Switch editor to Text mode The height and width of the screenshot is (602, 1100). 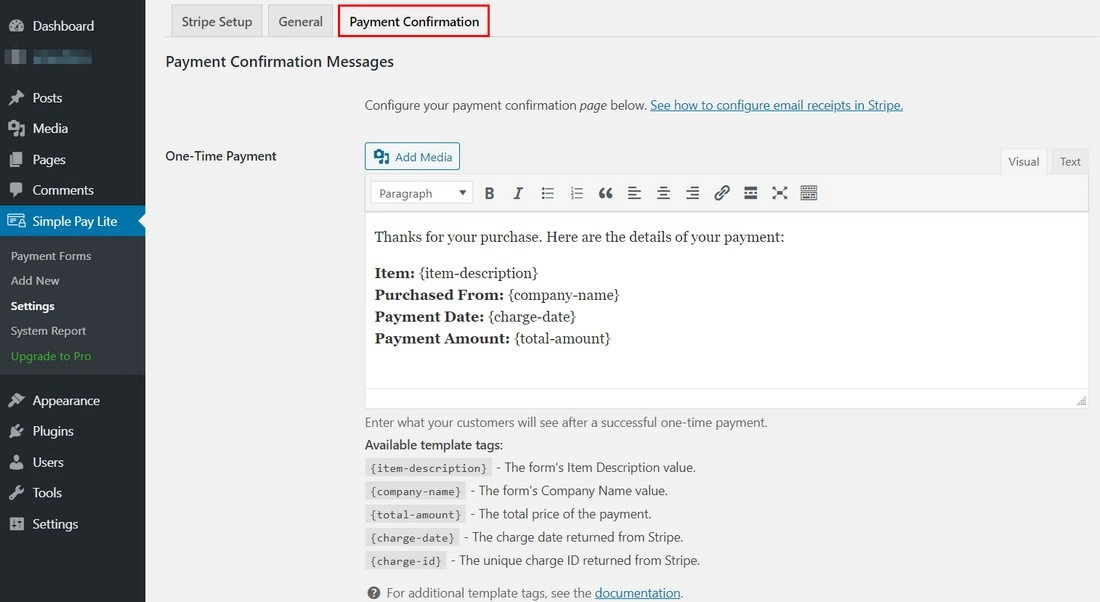[1070, 162]
